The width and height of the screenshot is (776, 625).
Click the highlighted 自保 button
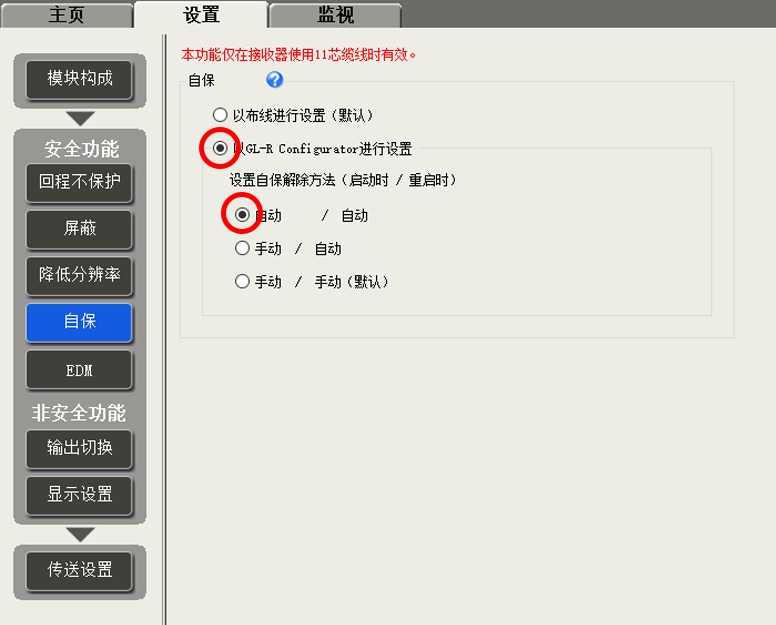[x=80, y=321]
